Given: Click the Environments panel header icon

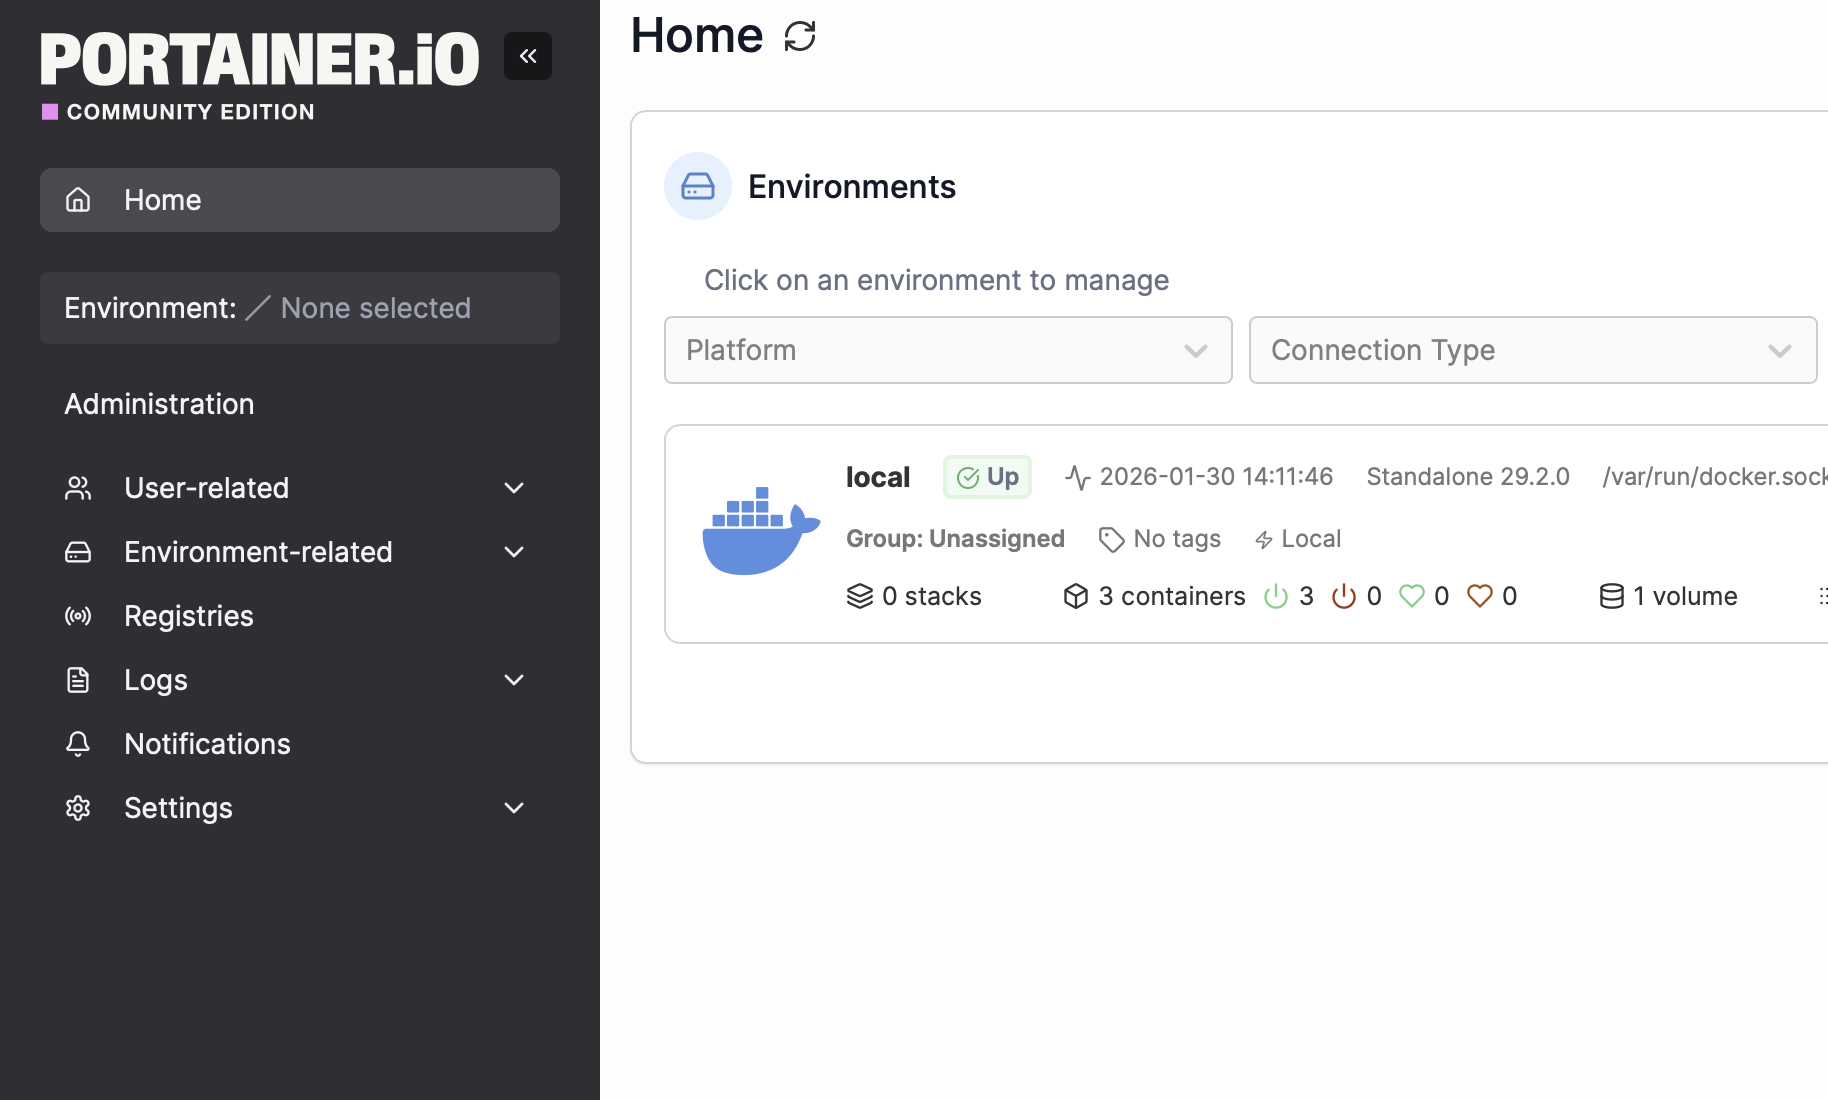Looking at the screenshot, I should coord(697,186).
